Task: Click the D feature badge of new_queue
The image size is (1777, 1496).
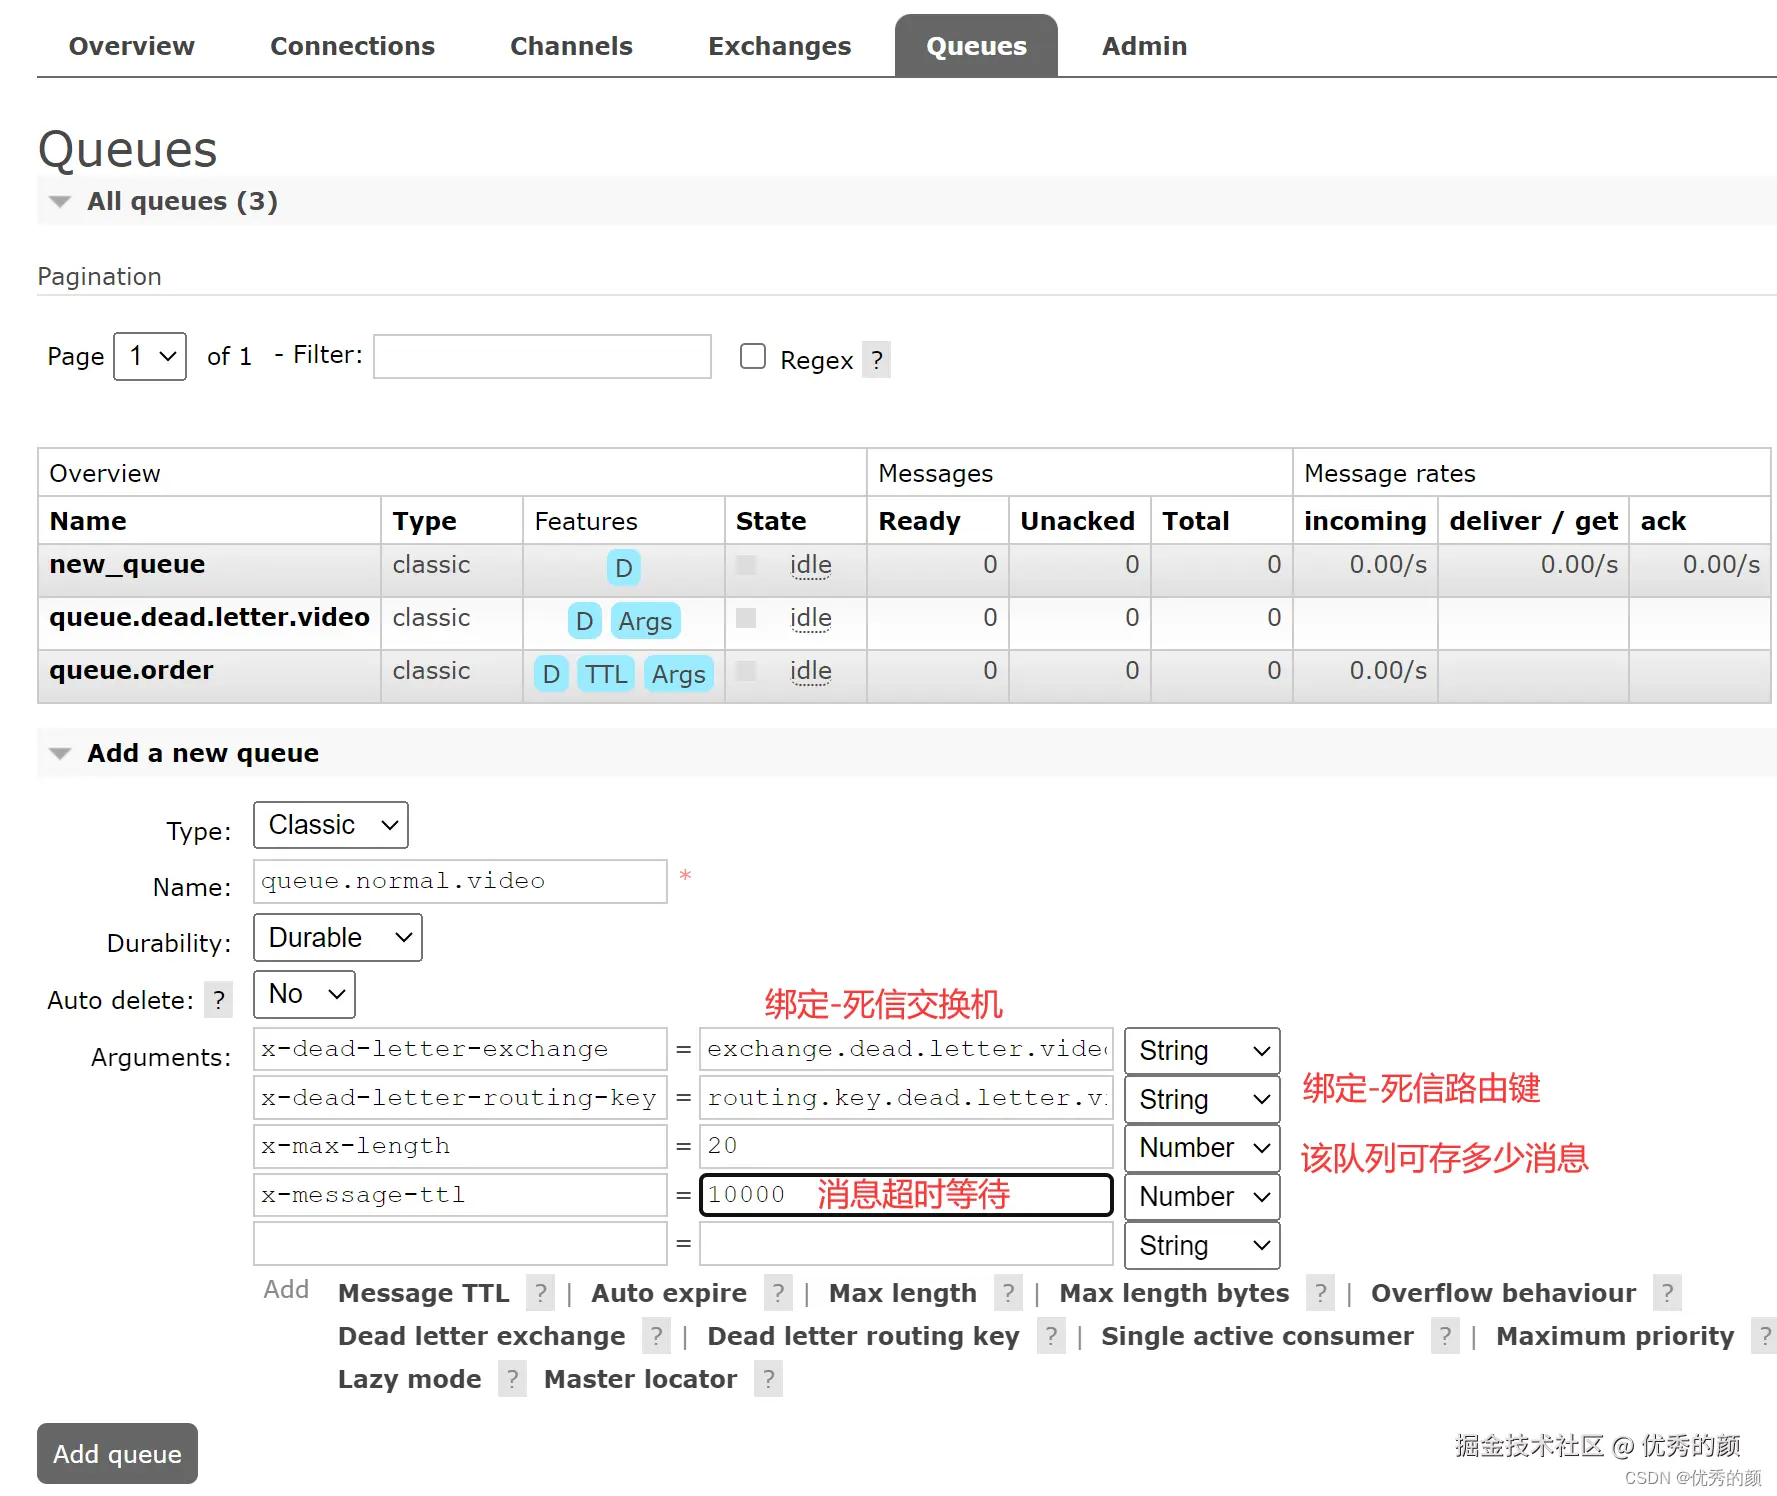Action: (624, 568)
